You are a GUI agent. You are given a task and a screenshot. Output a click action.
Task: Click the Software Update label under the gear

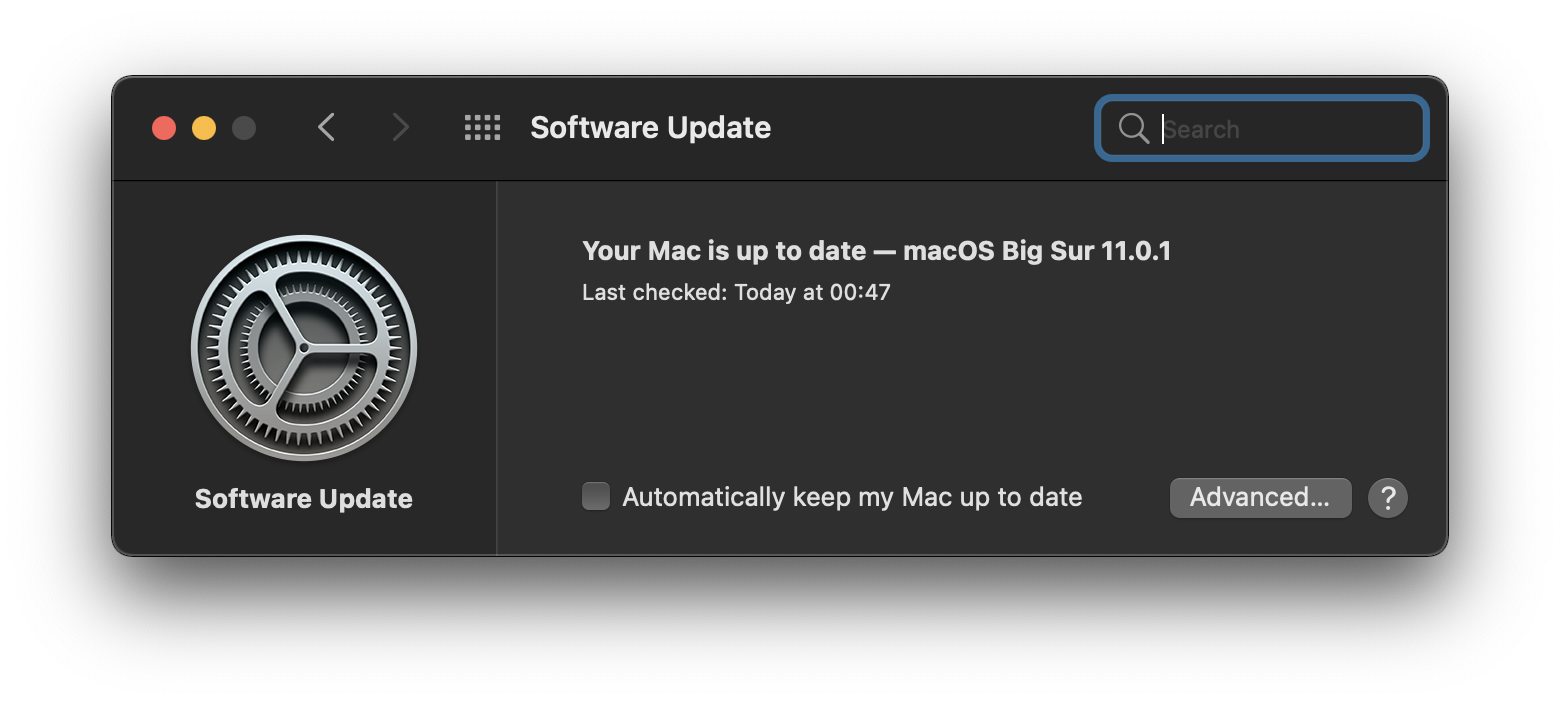pos(304,499)
